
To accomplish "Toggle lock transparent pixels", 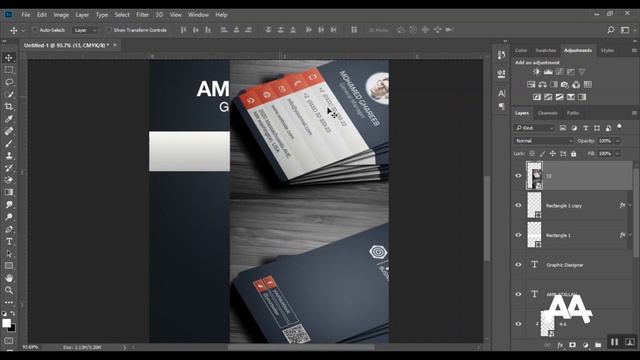I will pyautogui.click(x=532, y=154).
